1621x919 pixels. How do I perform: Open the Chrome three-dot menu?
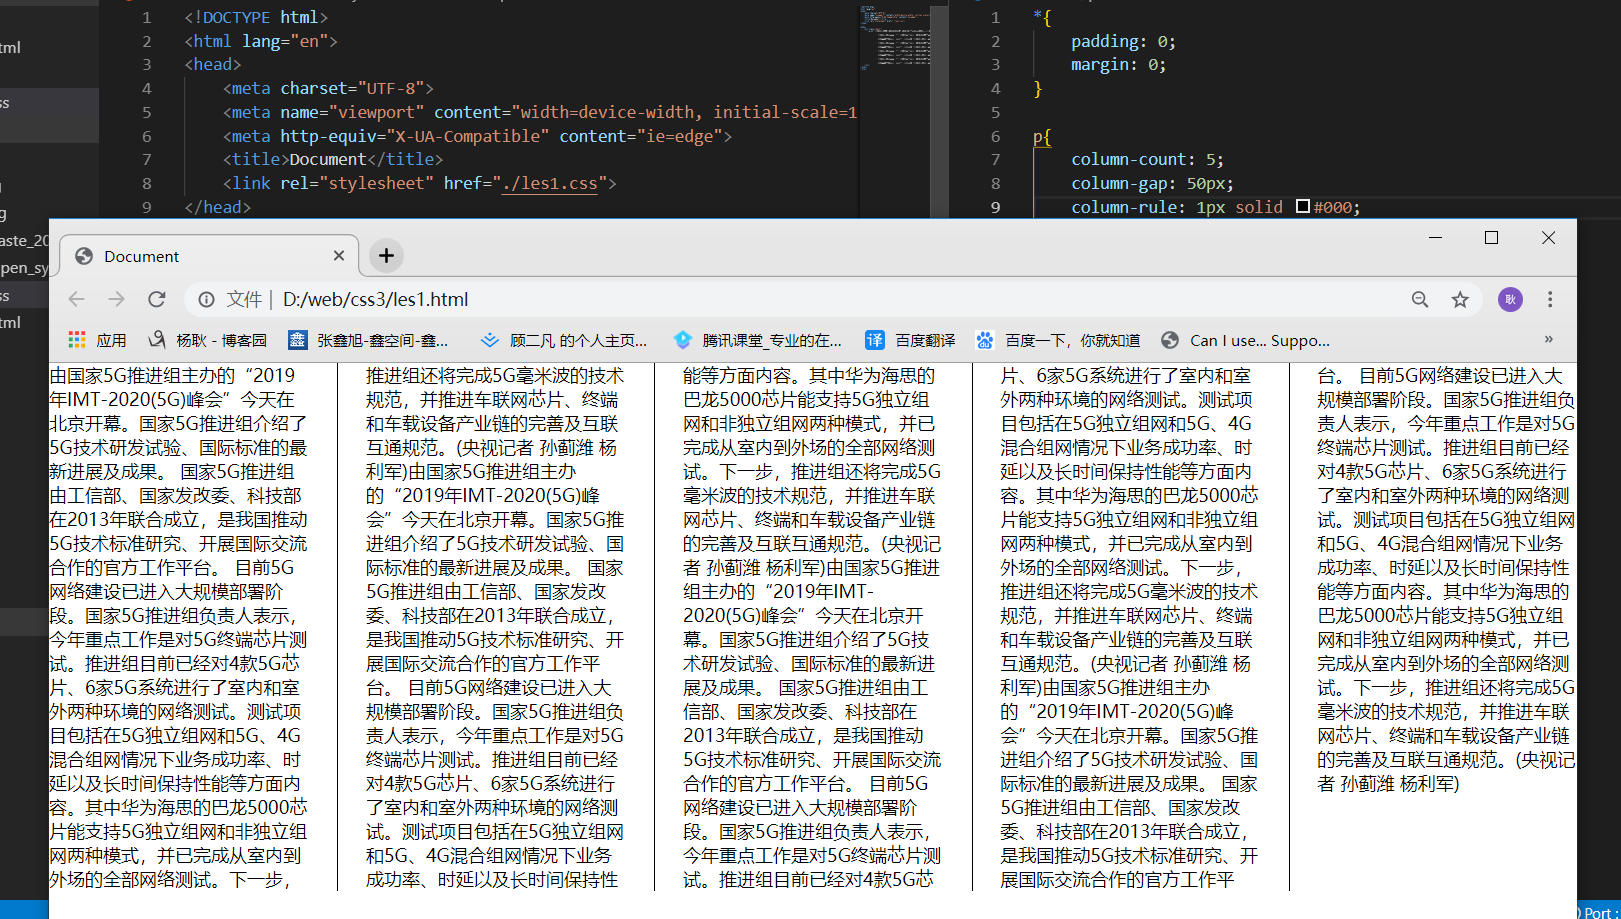point(1550,299)
